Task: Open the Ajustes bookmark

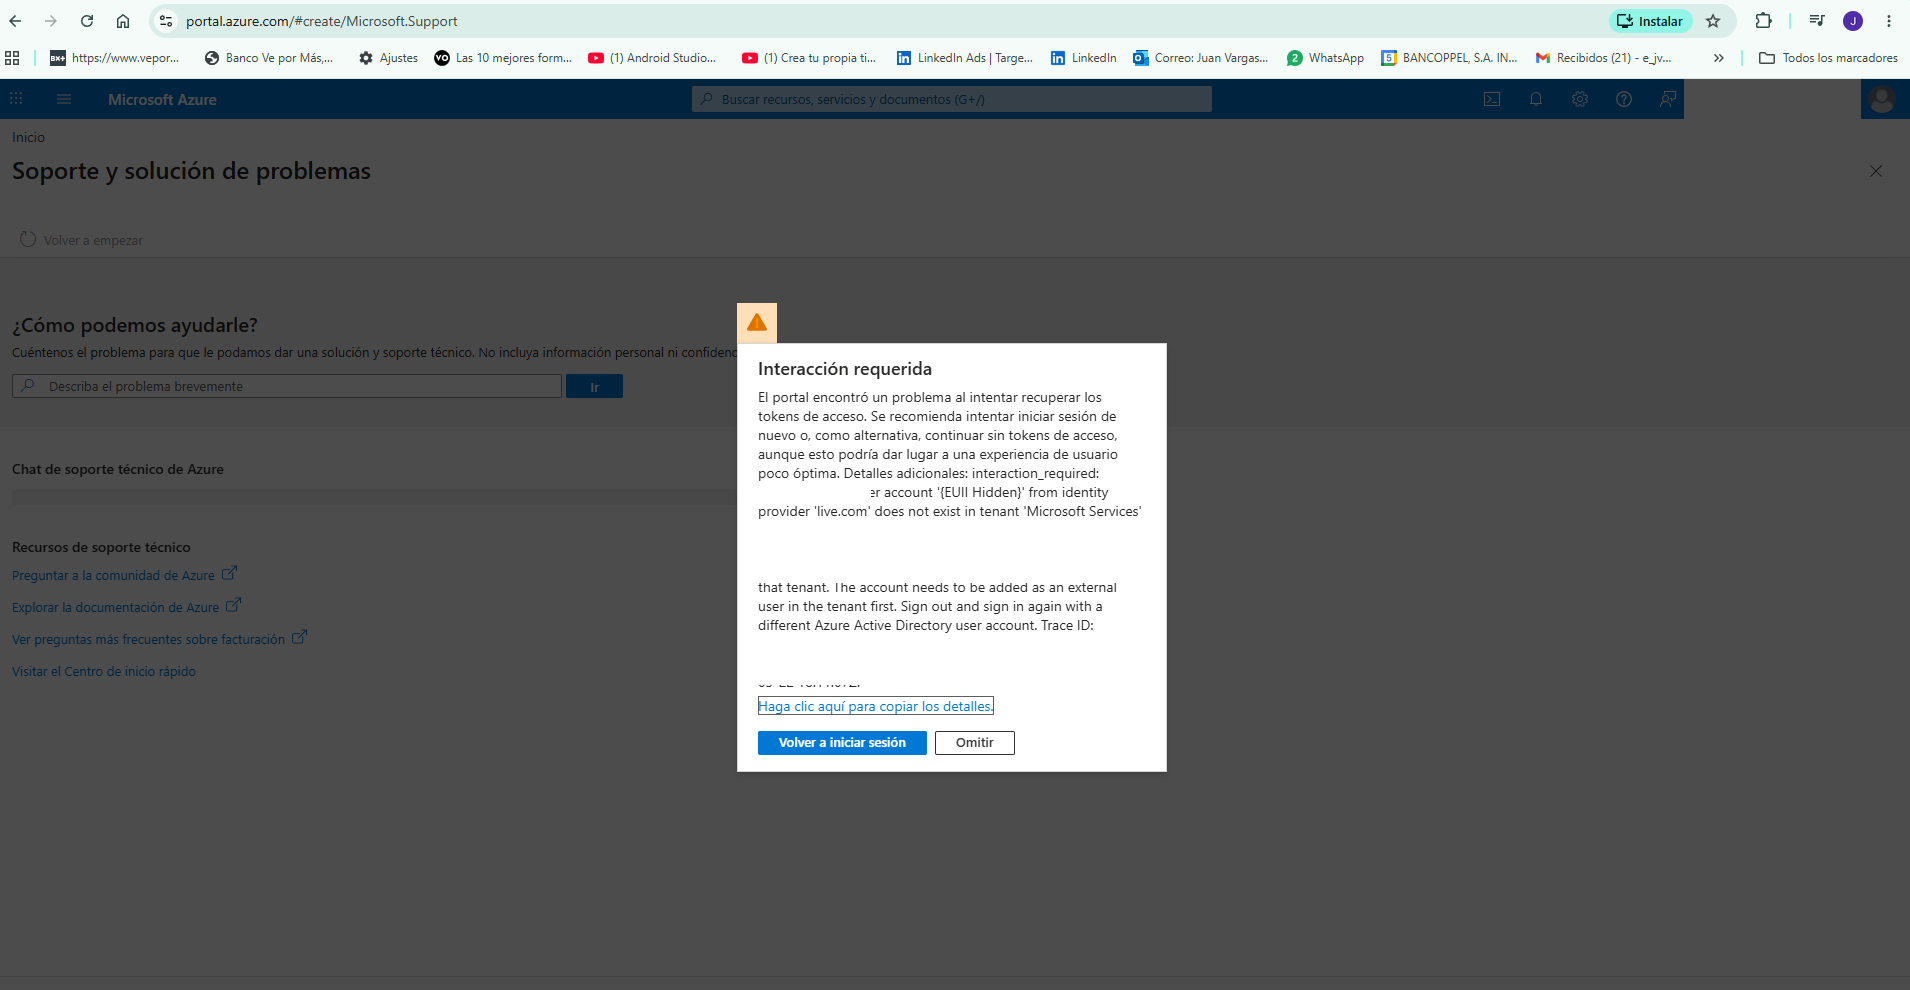Action: tap(388, 58)
